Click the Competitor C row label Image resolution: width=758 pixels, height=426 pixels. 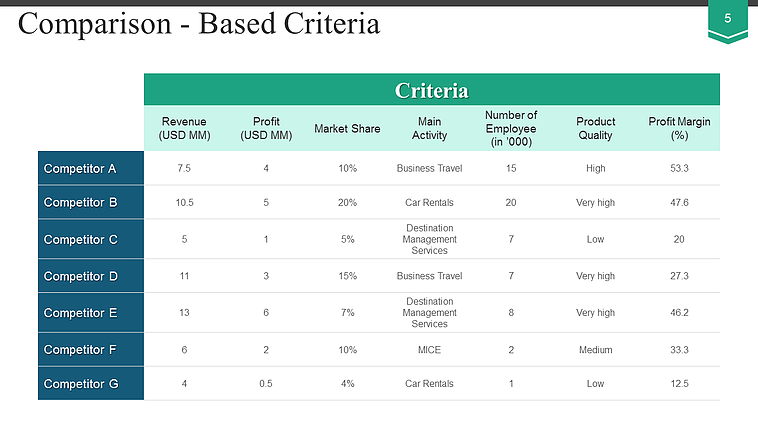click(91, 239)
